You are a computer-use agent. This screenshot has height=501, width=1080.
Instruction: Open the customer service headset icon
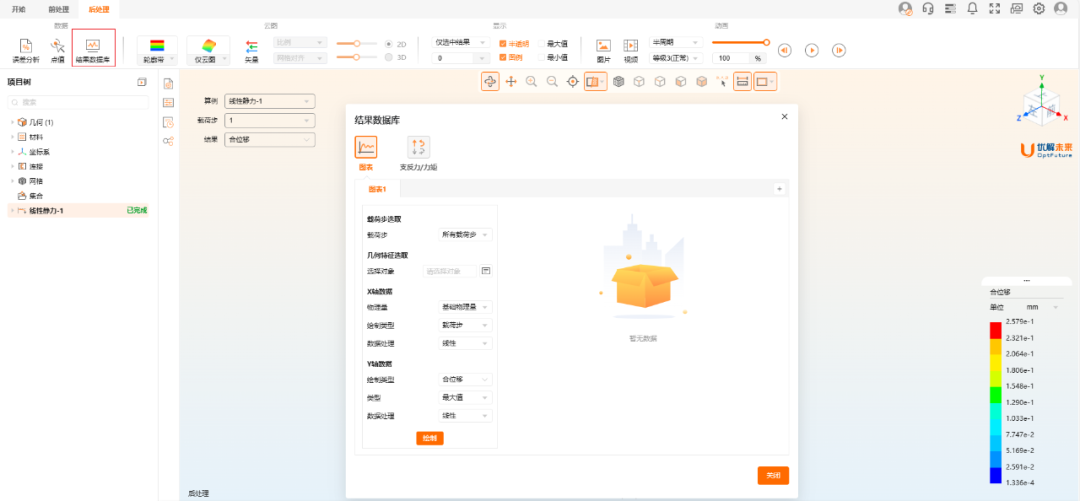(x=928, y=8)
